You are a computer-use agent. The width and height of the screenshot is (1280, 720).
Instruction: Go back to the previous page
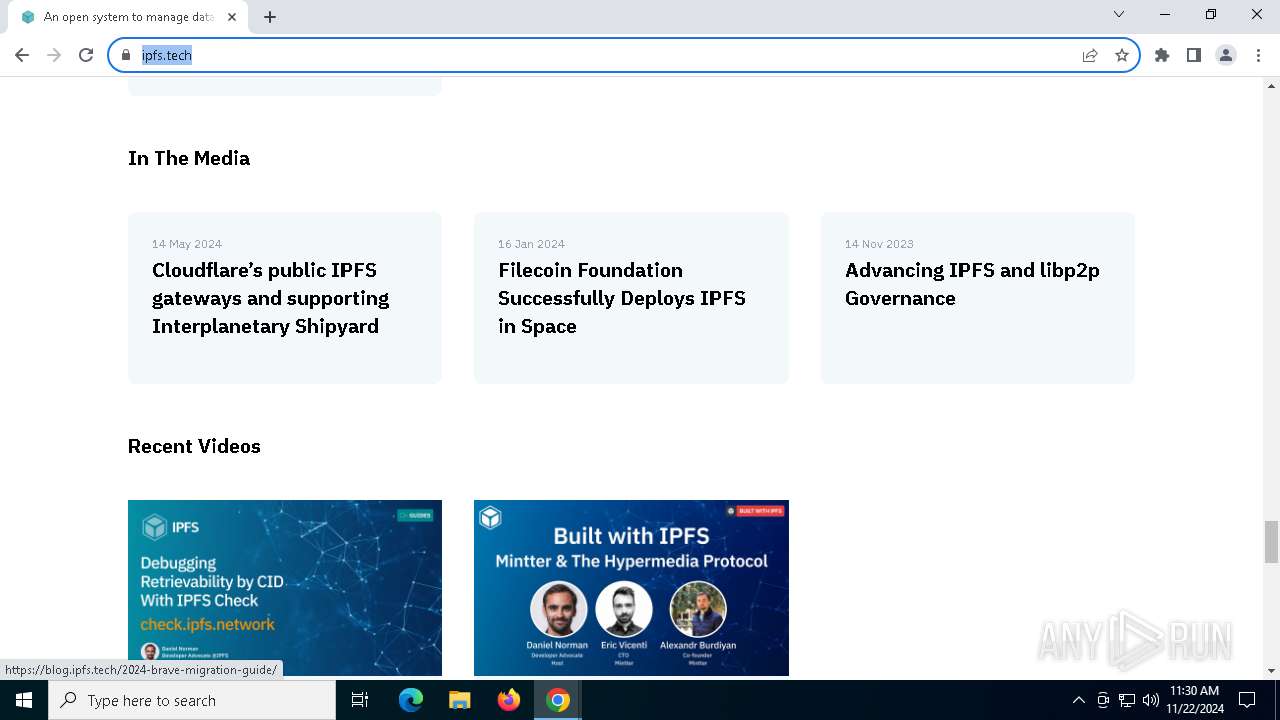coord(22,55)
